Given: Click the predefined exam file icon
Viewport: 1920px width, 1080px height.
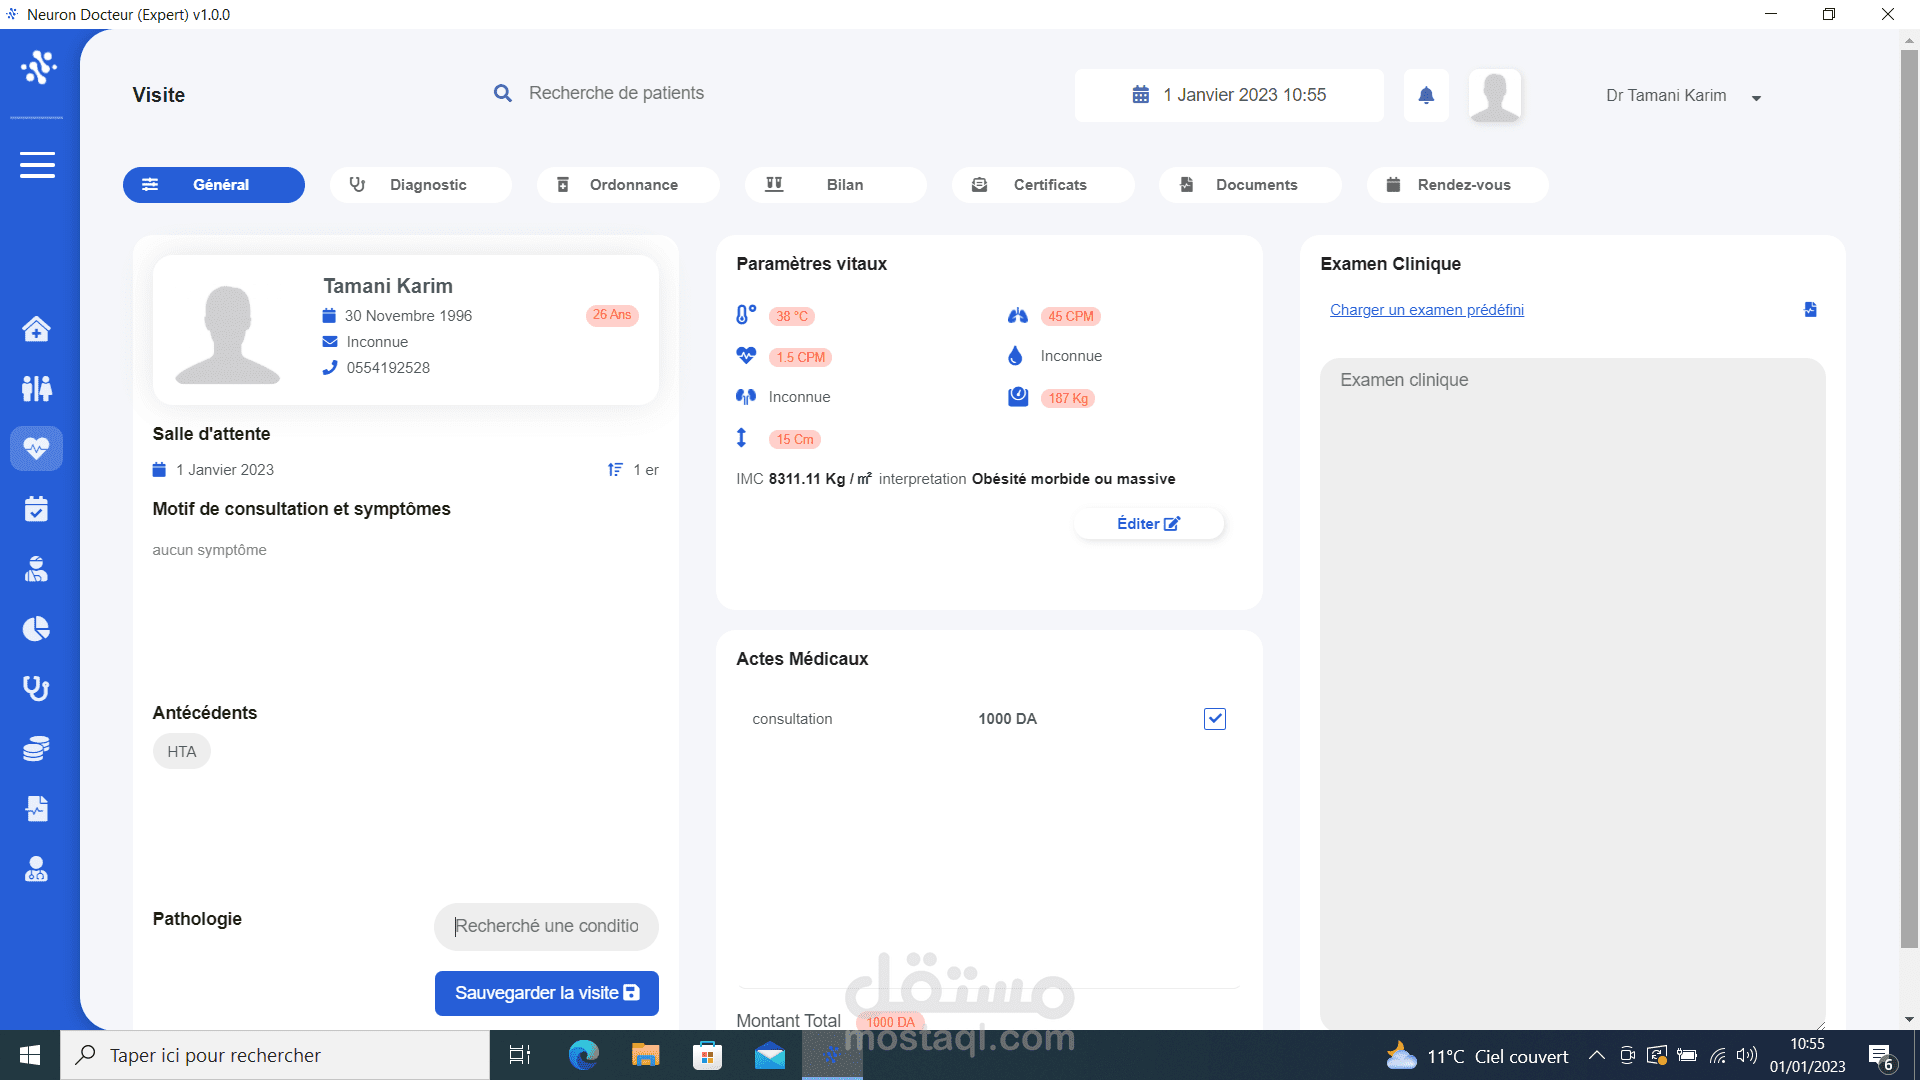Looking at the screenshot, I should pyautogui.click(x=1810, y=310).
